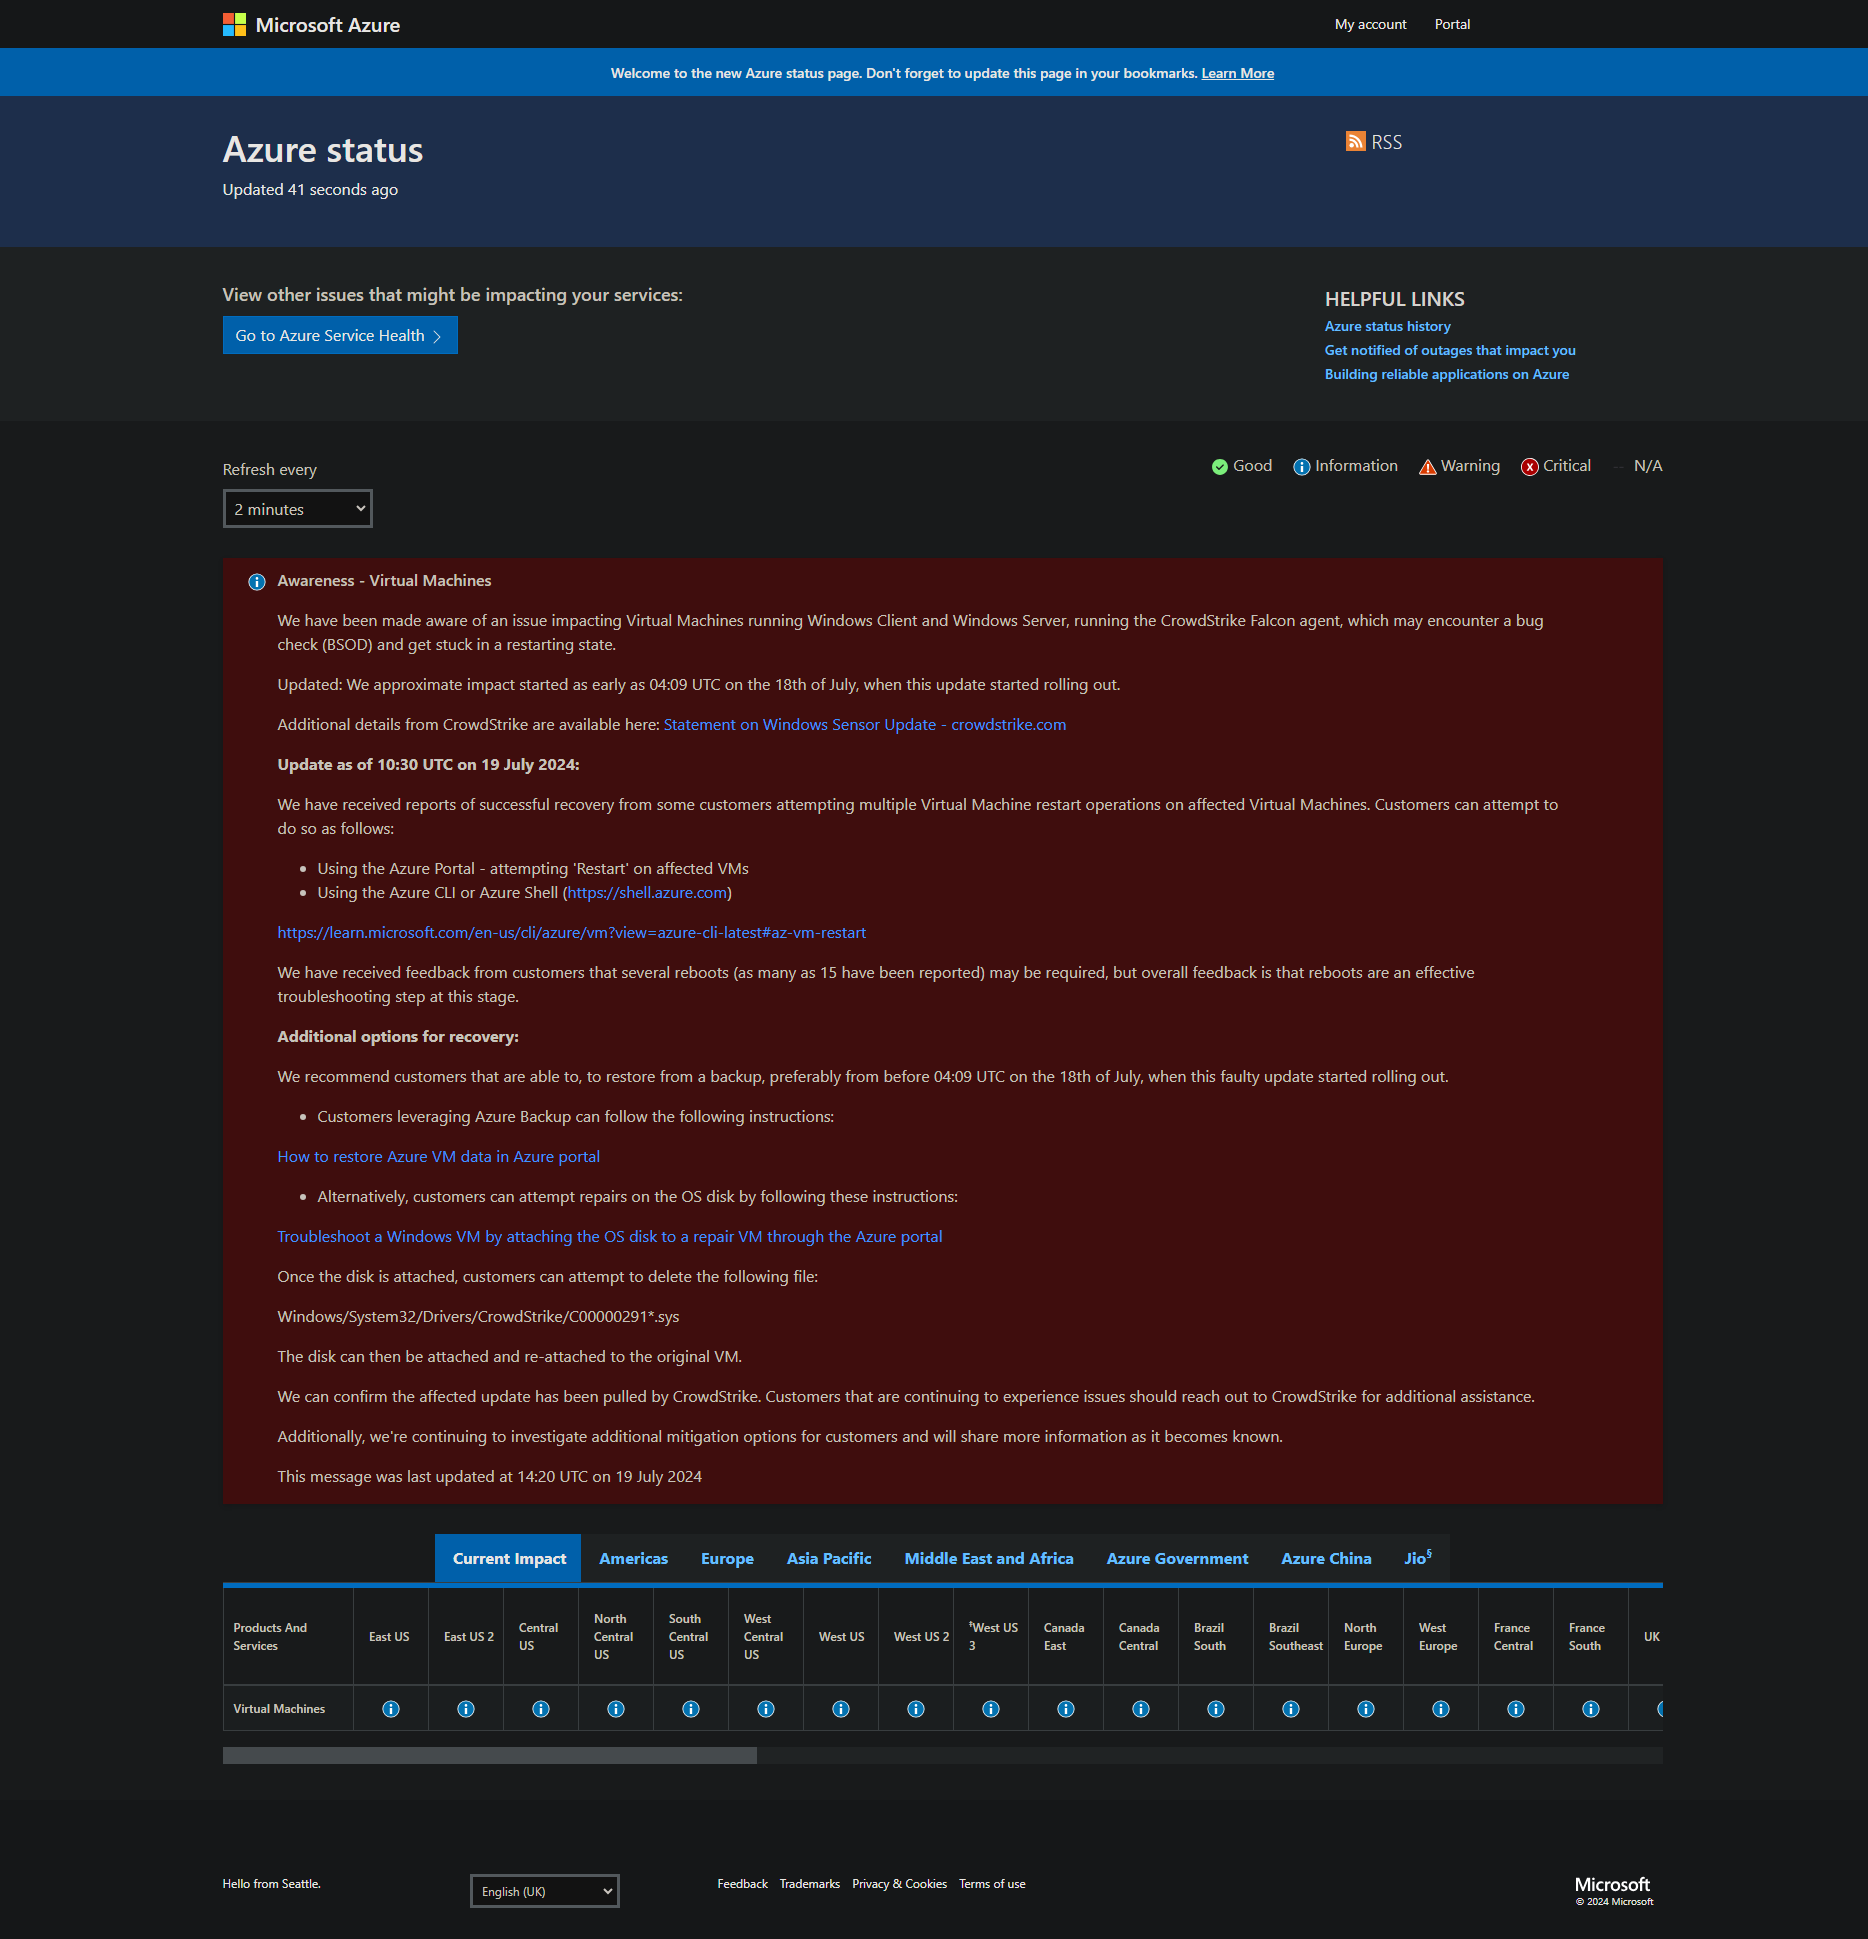The height and width of the screenshot is (1939, 1868).
Task: Click Virtual Machines info icon for South Central US
Action: pyautogui.click(x=691, y=1709)
